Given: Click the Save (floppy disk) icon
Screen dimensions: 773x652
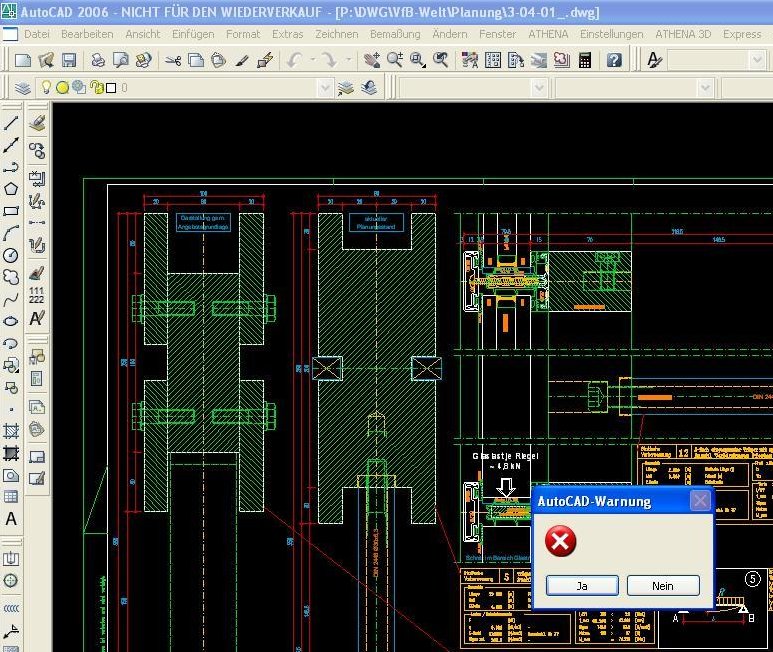Looking at the screenshot, I should click(69, 60).
